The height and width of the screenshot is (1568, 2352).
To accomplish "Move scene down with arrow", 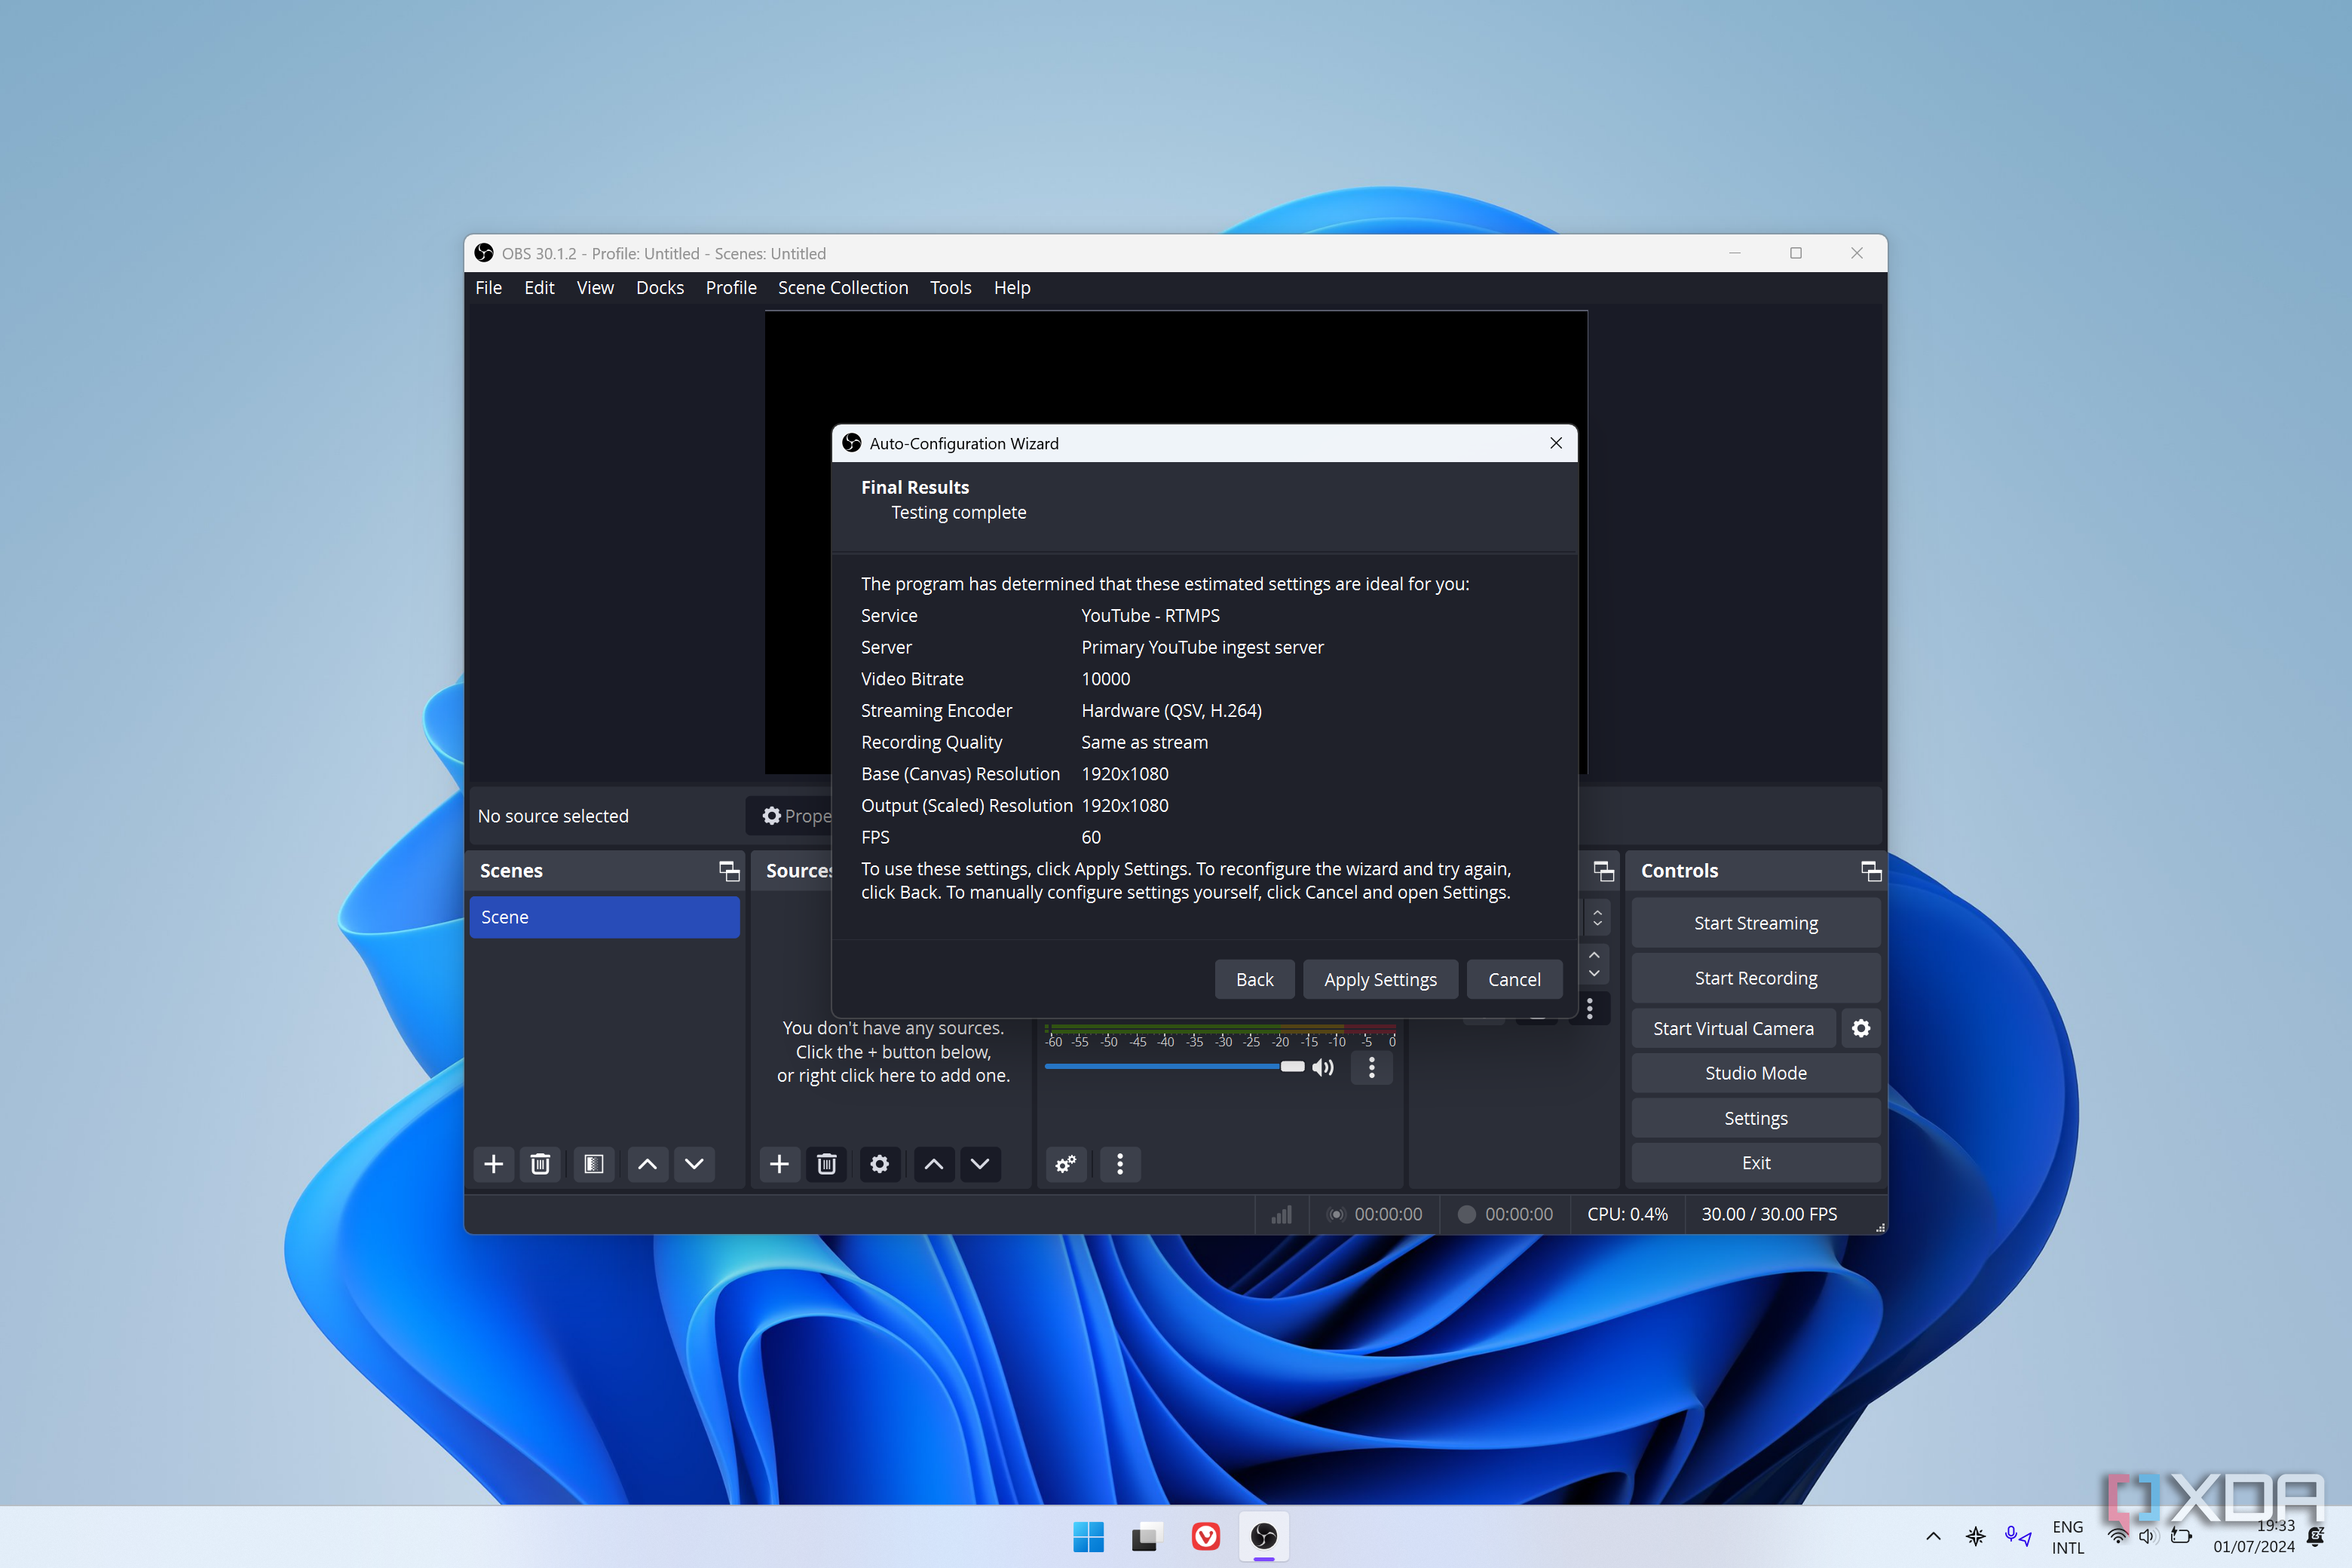I will [694, 1164].
